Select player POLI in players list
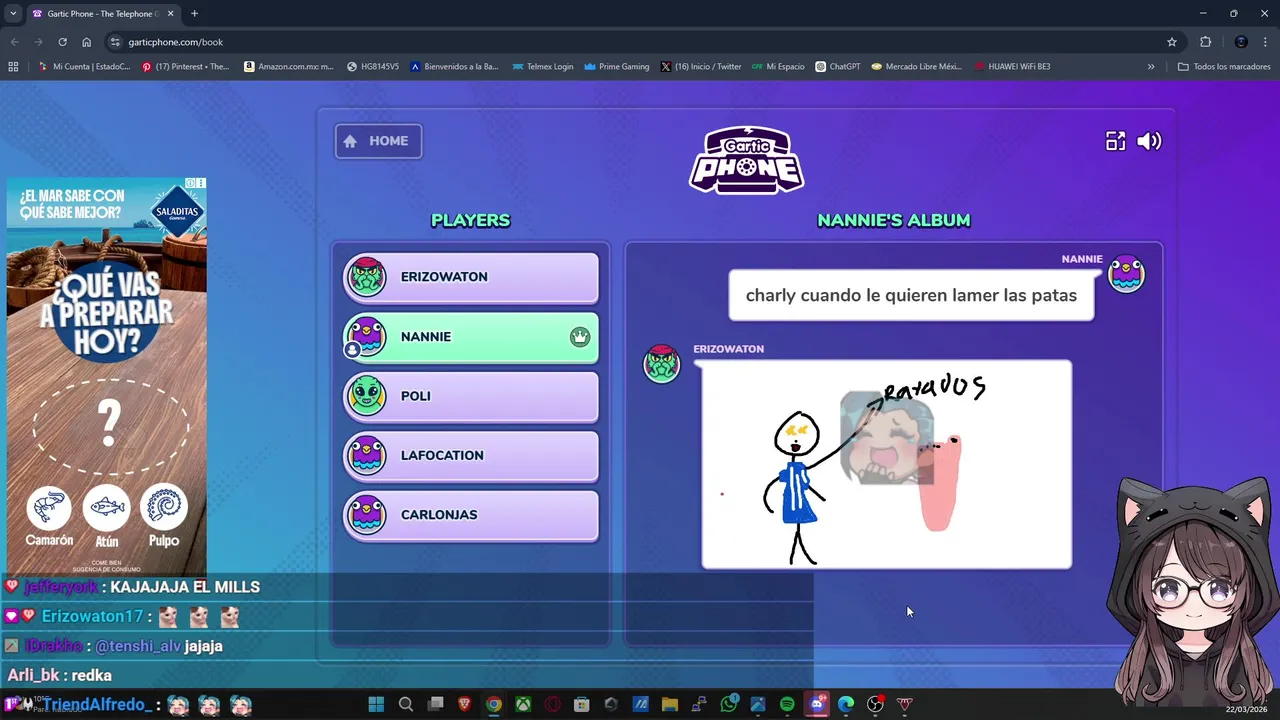The image size is (1280, 720). point(471,396)
